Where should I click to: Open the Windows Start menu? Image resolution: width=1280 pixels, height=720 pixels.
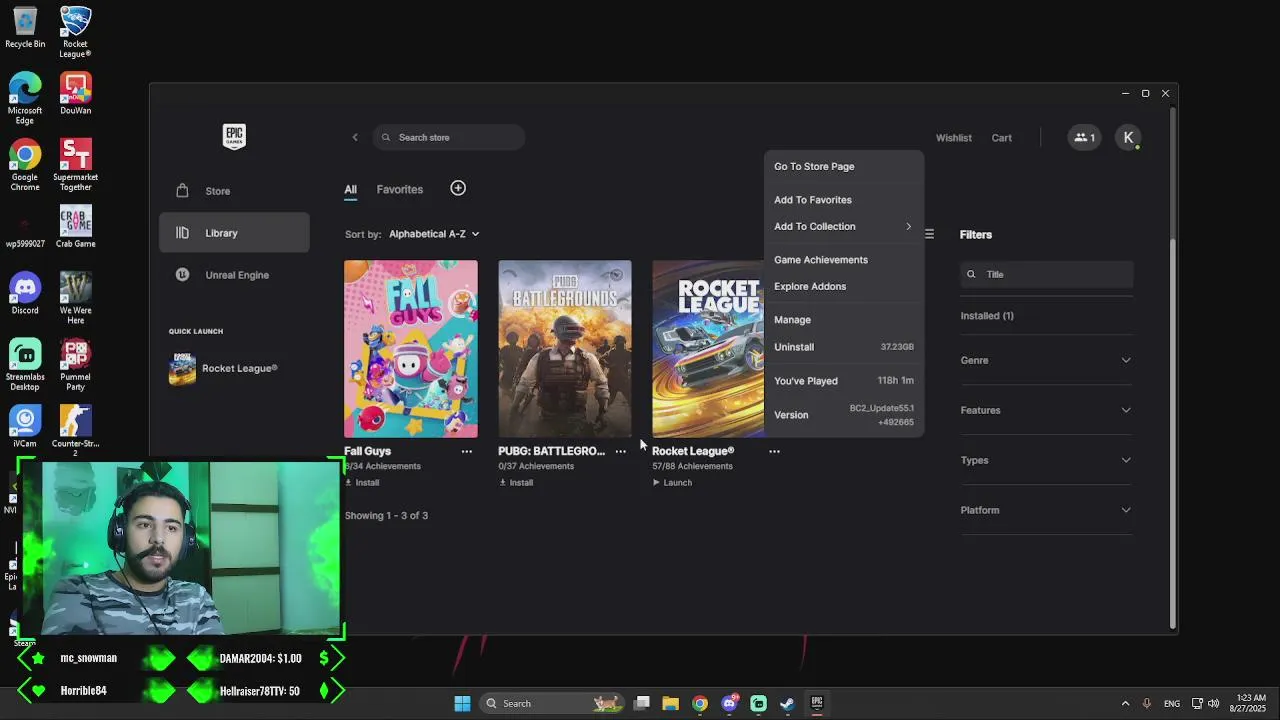[x=462, y=703]
